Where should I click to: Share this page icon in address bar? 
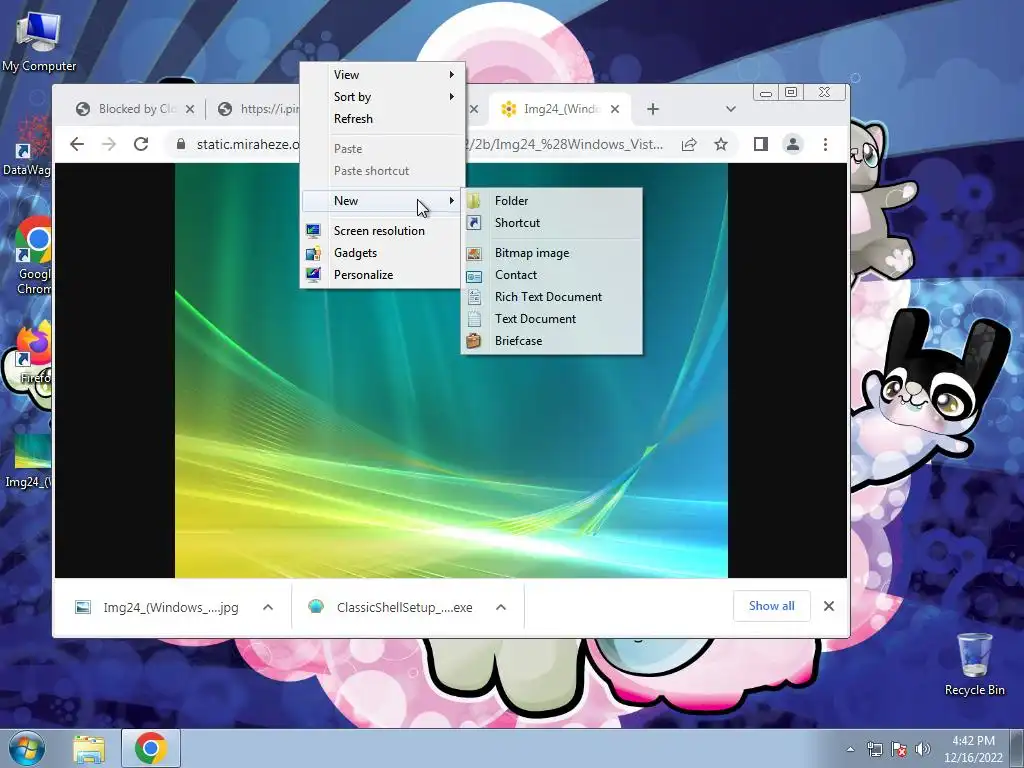pyautogui.click(x=689, y=144)
